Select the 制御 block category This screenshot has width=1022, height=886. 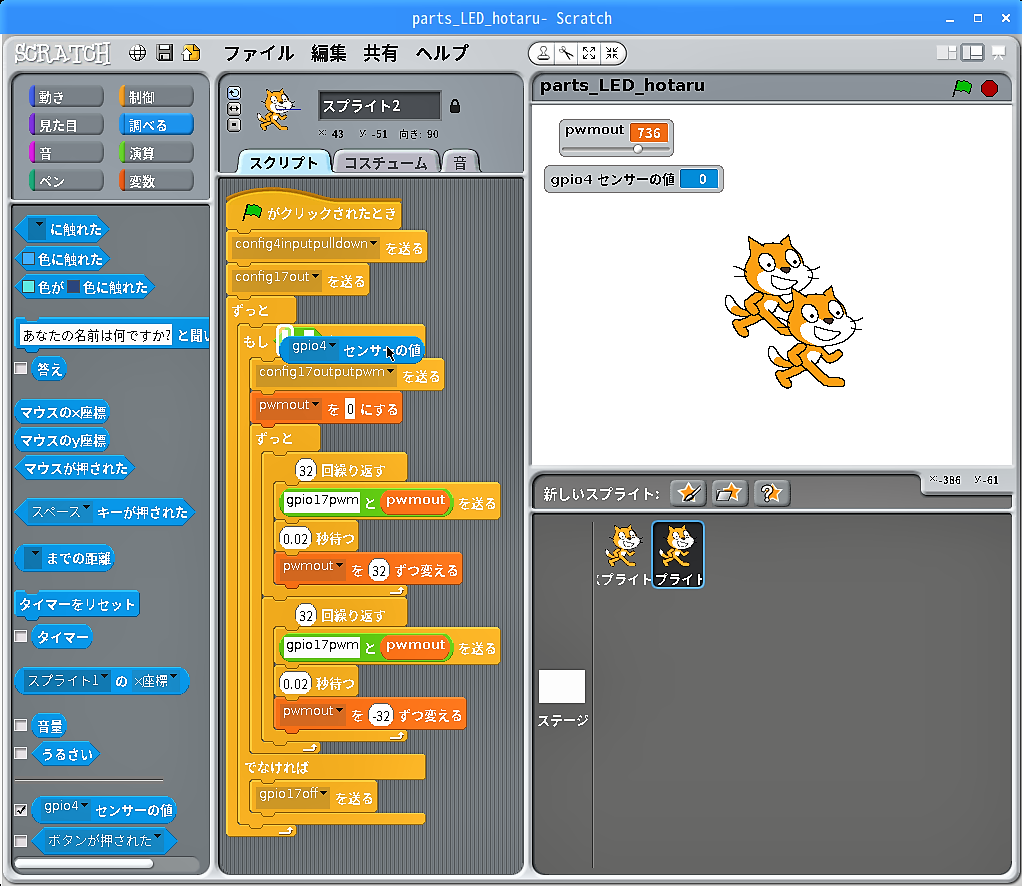tap(156, 97)
